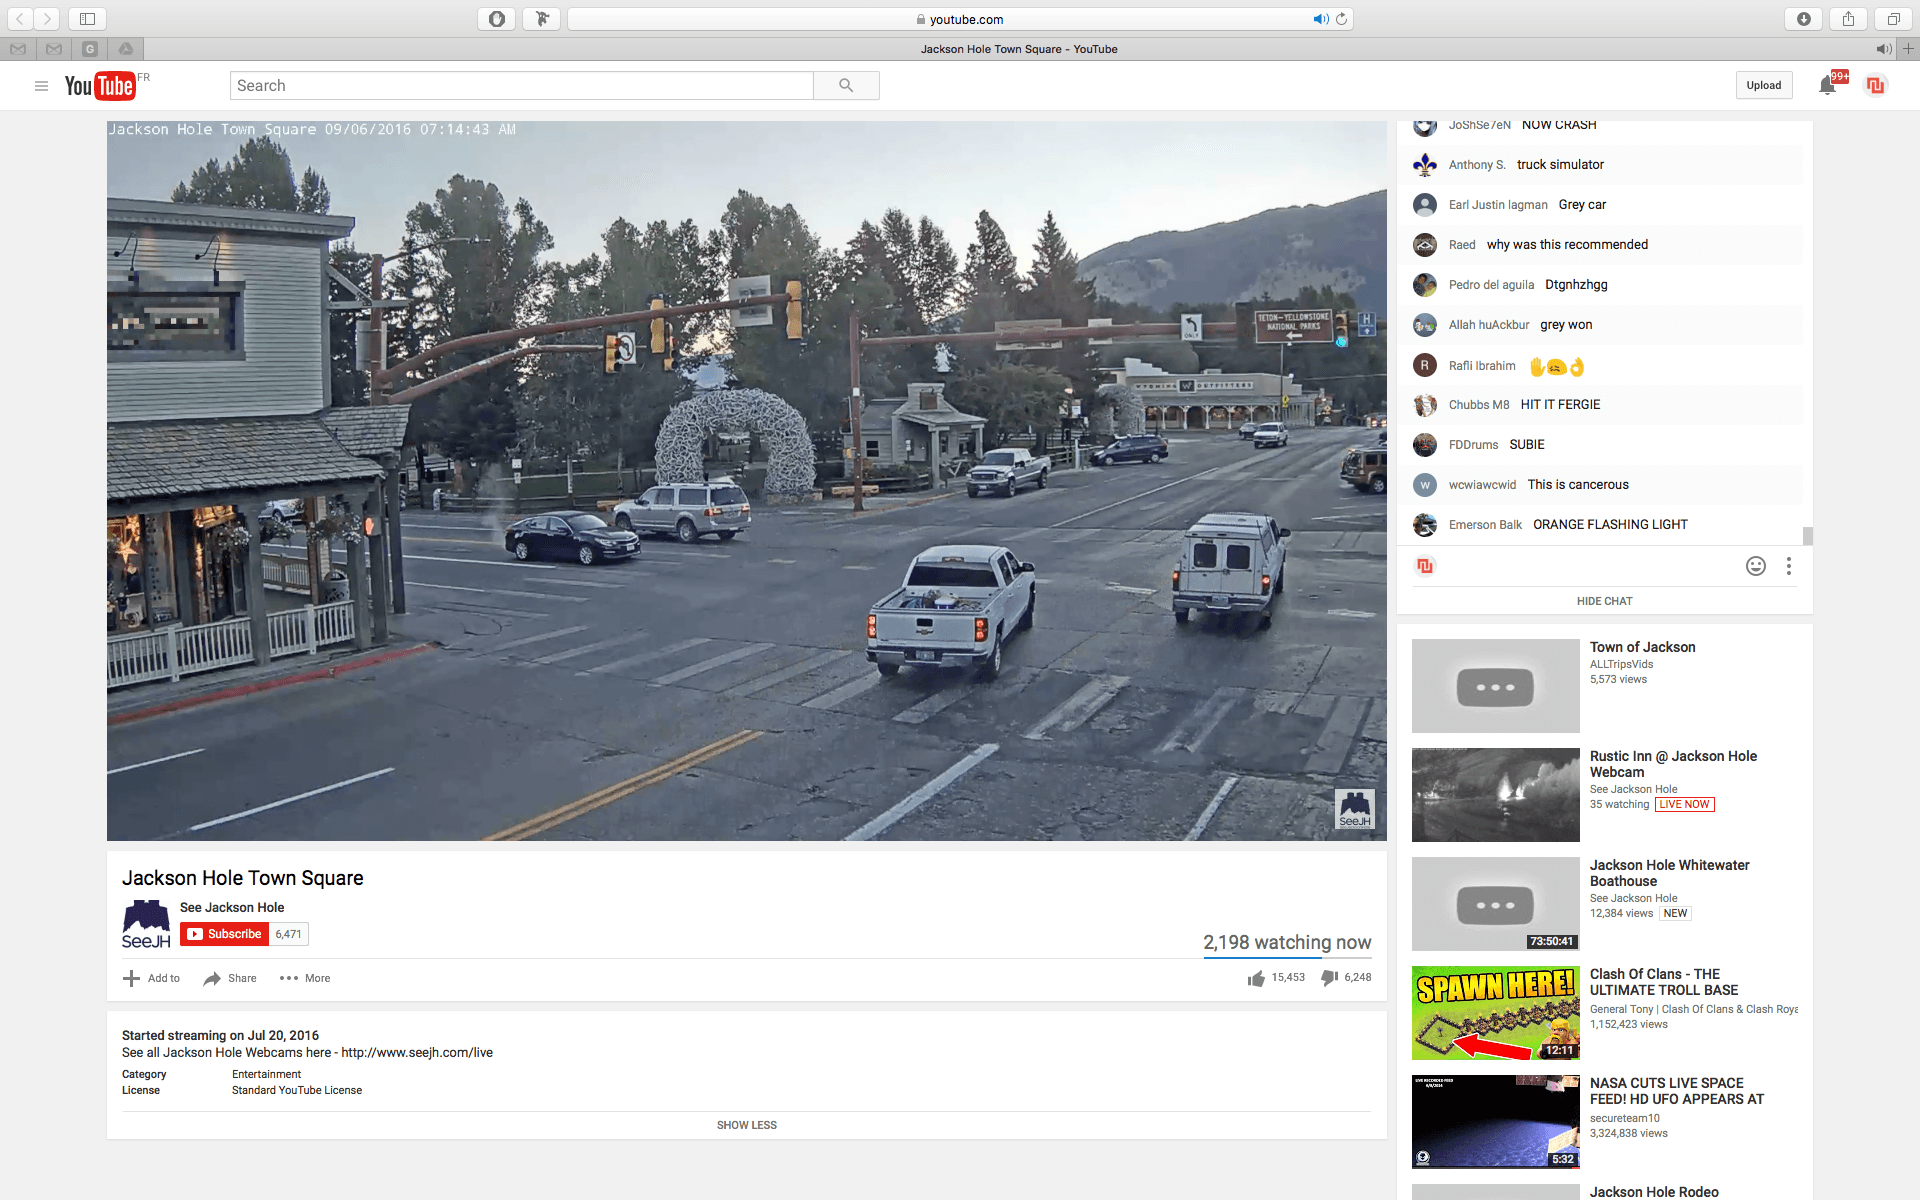Open a new tab with plus button
The image size is (1920, 1200).
tap(1908, 49)
